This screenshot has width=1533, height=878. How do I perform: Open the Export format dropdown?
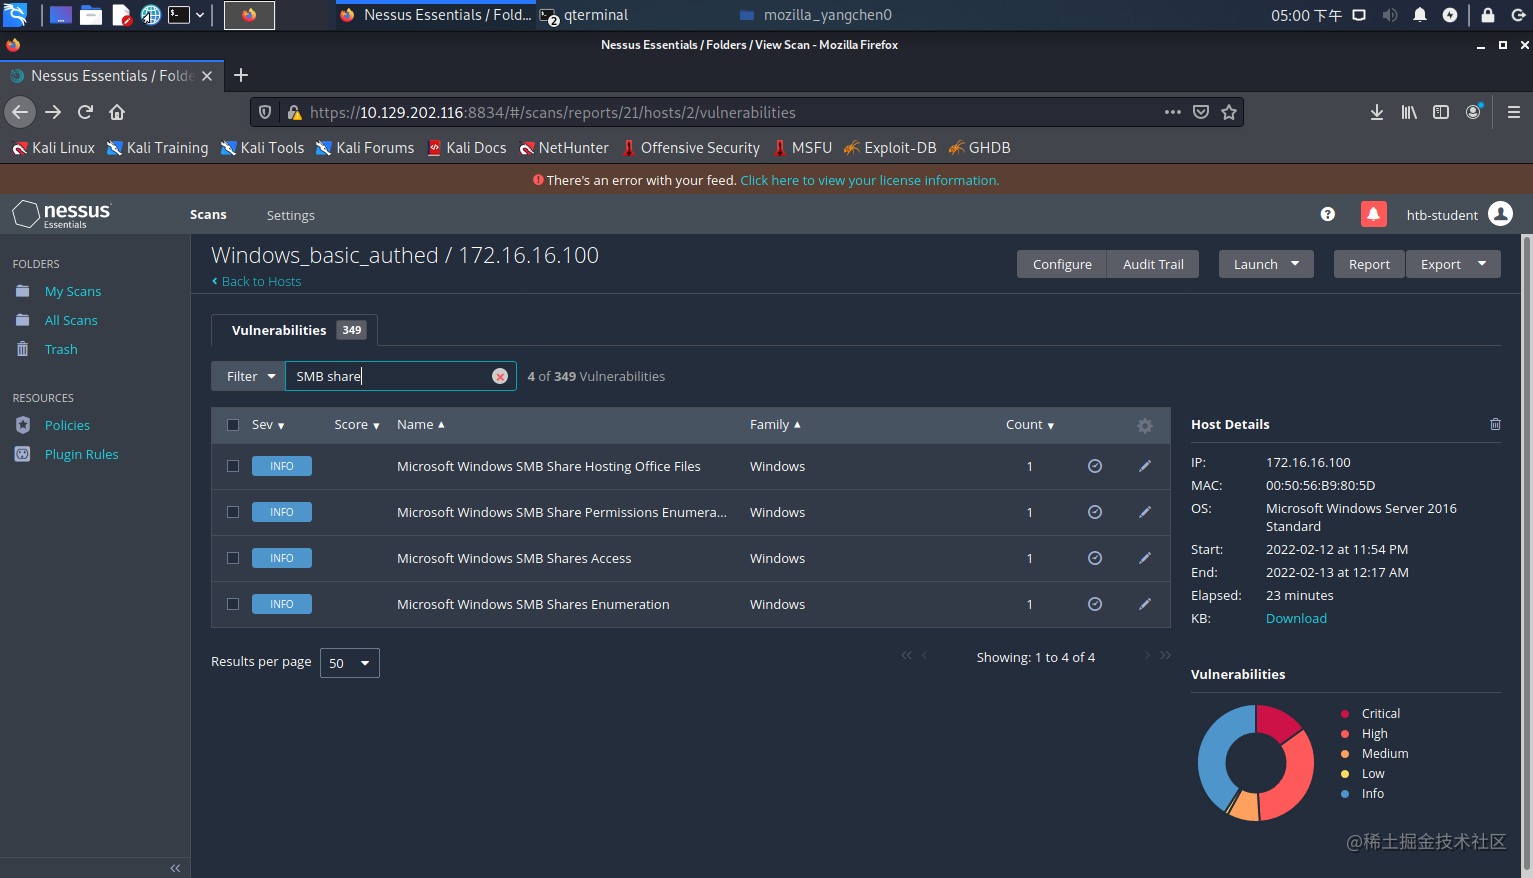point(1453,264)
